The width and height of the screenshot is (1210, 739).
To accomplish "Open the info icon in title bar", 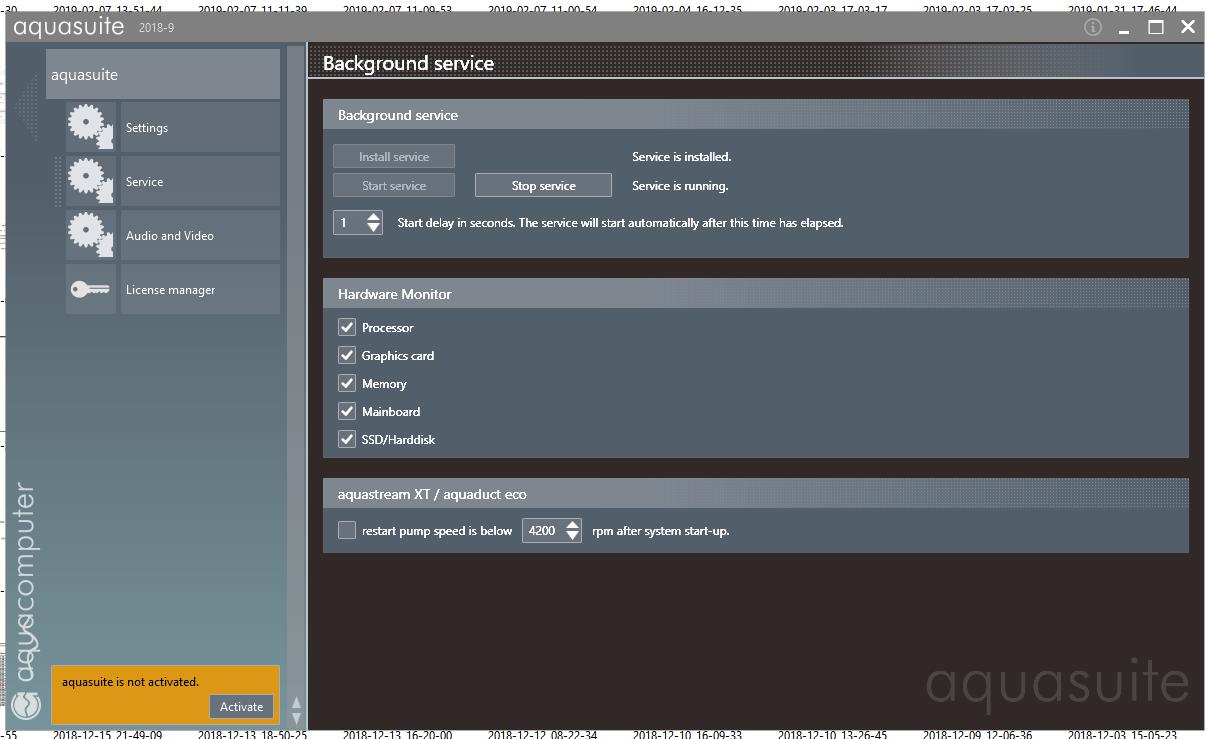I will point(1093,27).
